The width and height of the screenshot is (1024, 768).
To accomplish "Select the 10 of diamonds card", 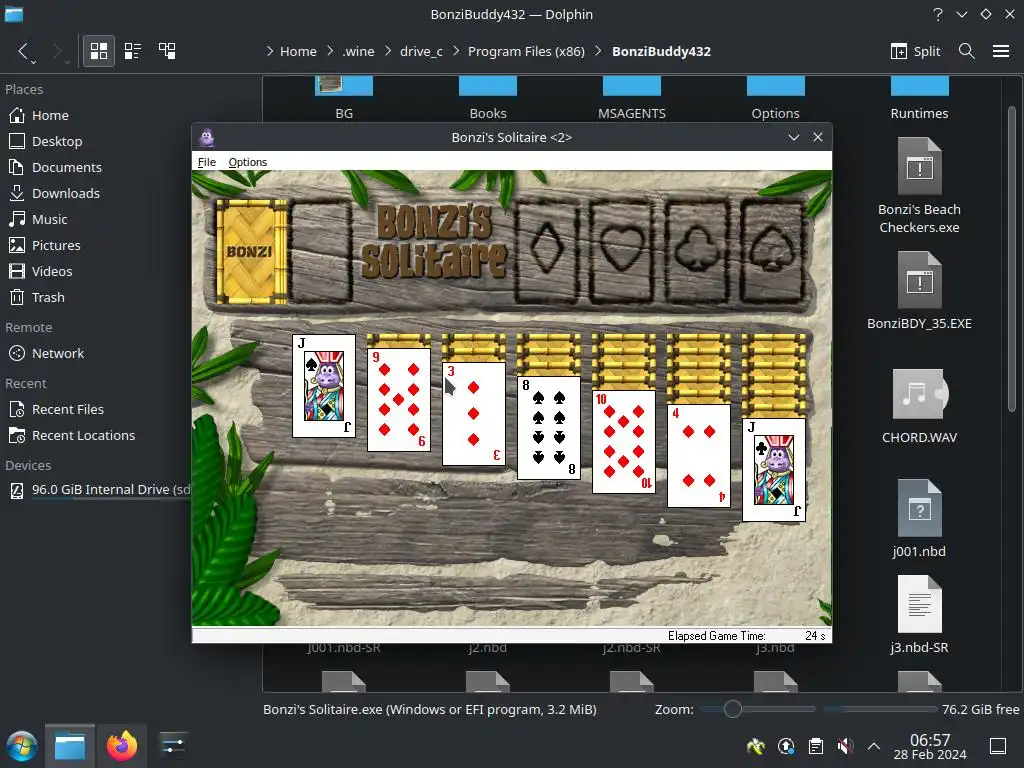I will point(624,441).
